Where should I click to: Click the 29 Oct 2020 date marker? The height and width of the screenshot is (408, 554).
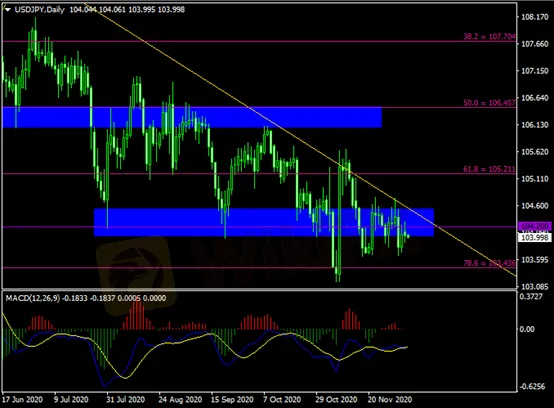(336, 400)
